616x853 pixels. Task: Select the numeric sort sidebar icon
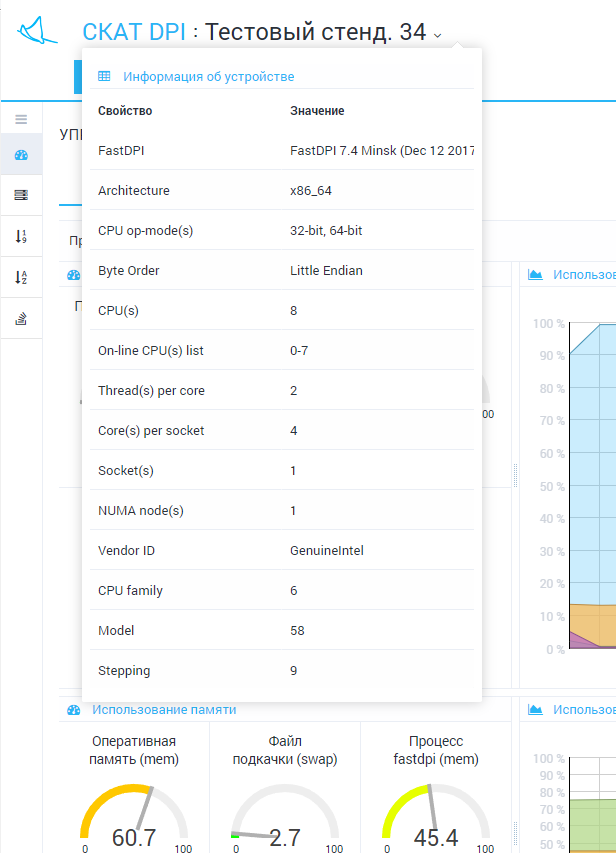(21, 237)
